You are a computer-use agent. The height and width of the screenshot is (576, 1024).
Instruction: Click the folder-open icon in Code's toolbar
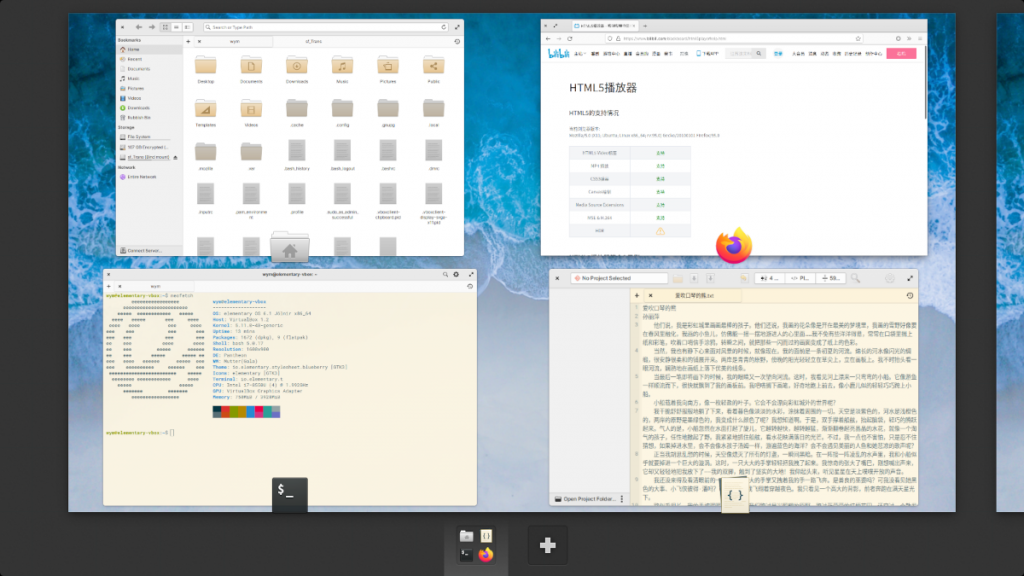tap(677, 278)
